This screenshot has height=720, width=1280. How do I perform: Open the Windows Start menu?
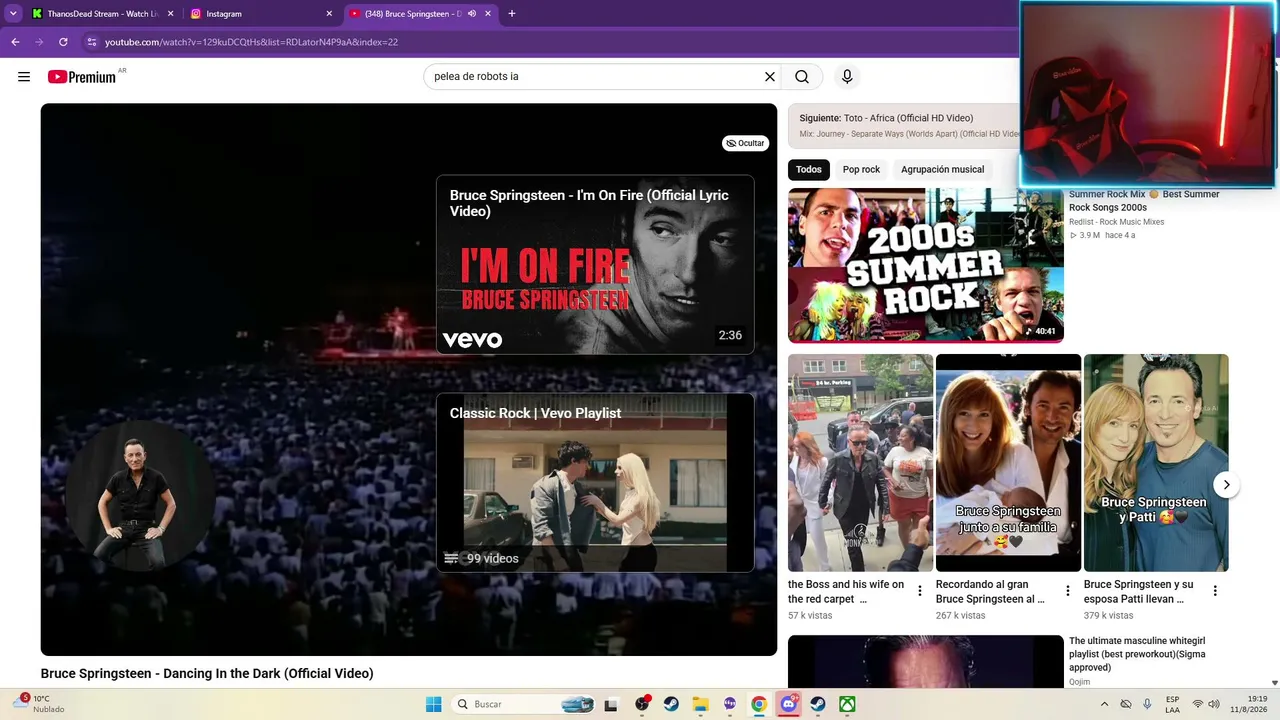pos(434,704)
